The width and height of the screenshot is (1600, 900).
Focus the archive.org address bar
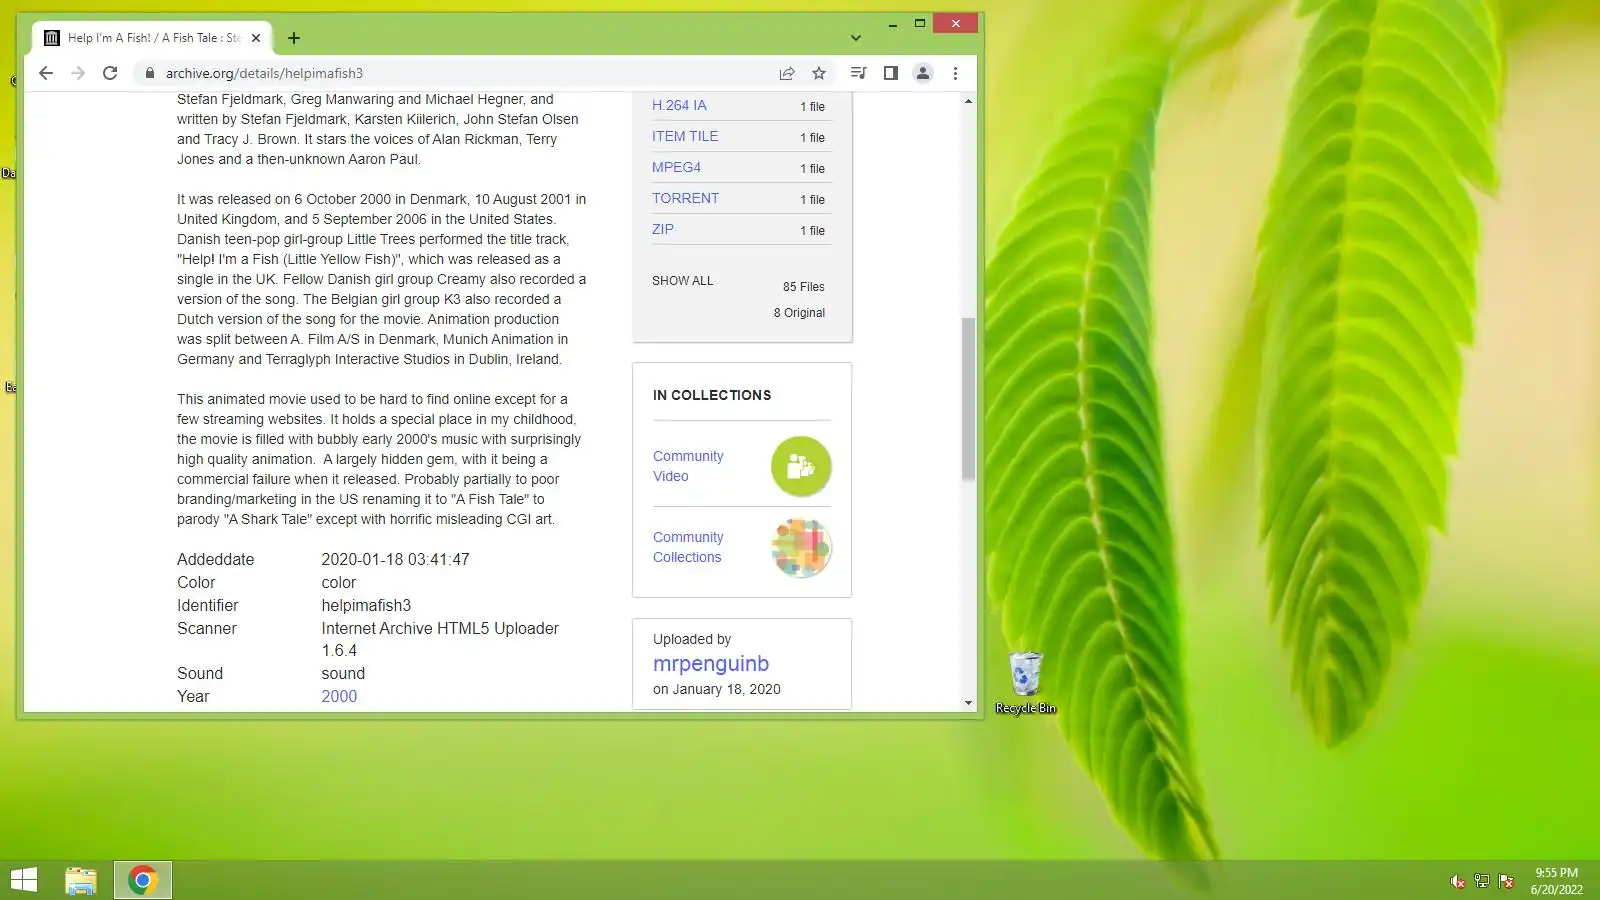coord(460,73)
